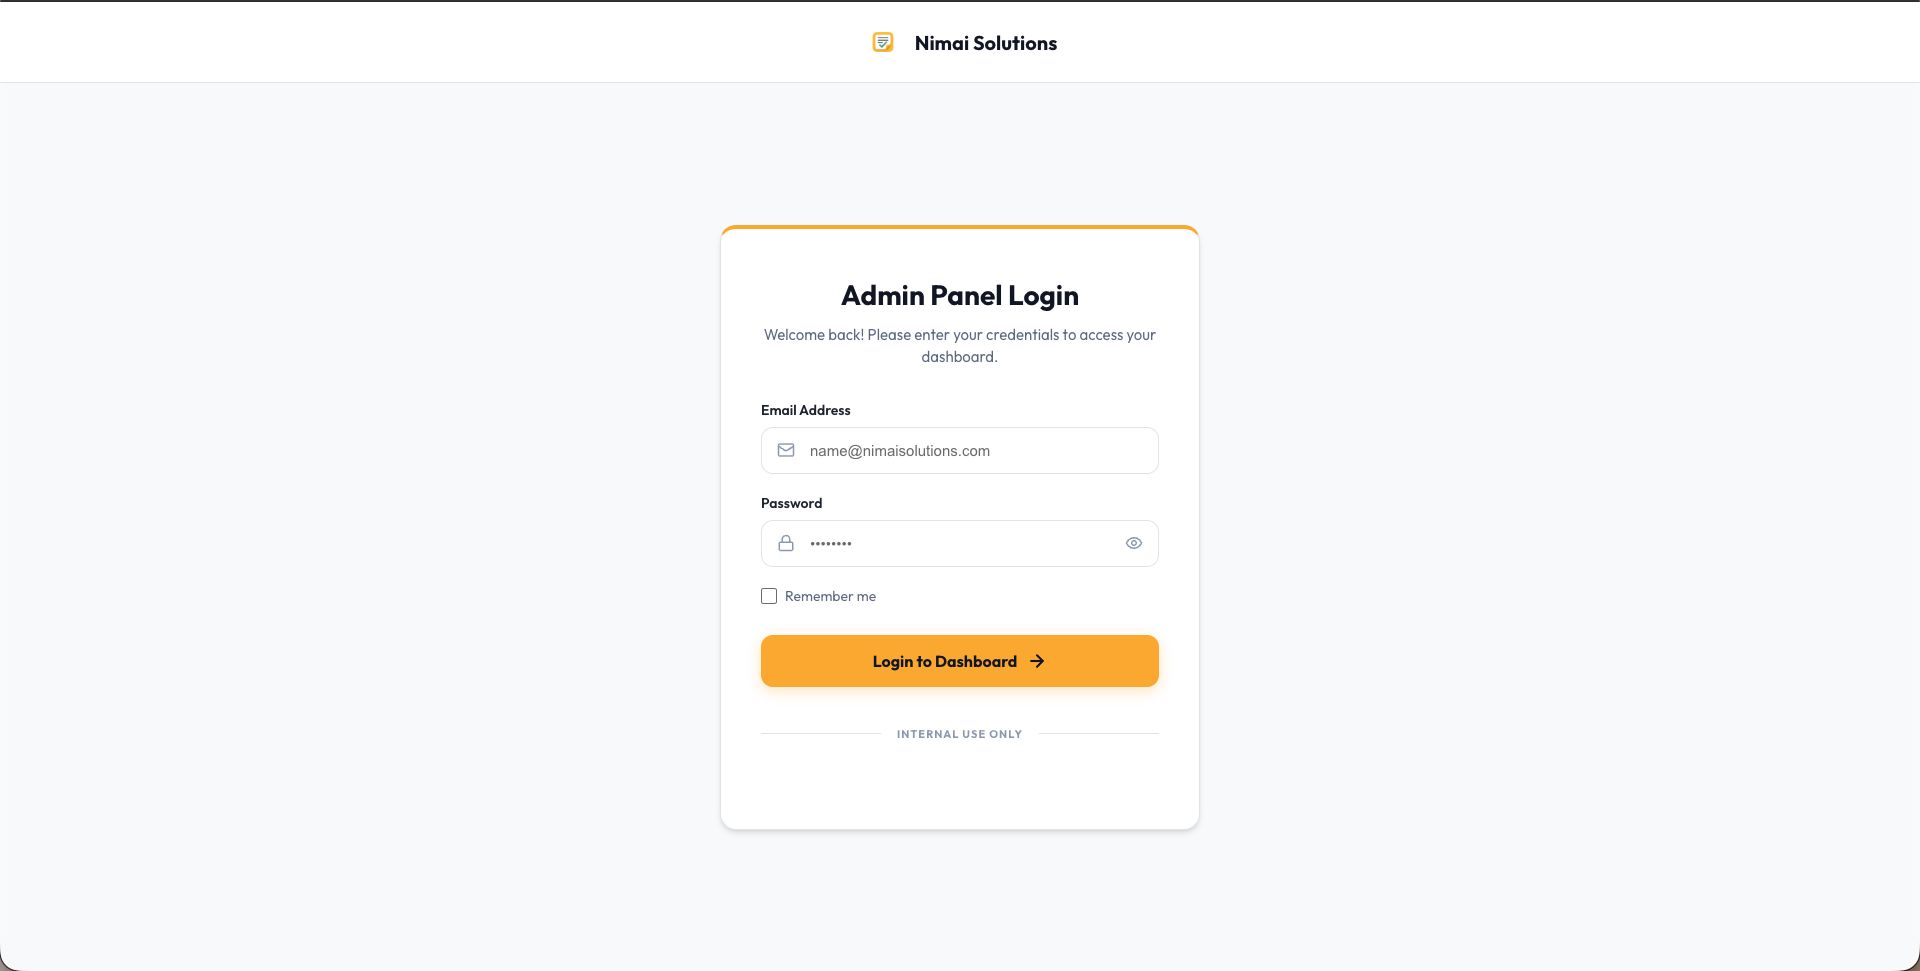Click the masked dots in password field
The image size is (1920, 971).
pos(830,544)
